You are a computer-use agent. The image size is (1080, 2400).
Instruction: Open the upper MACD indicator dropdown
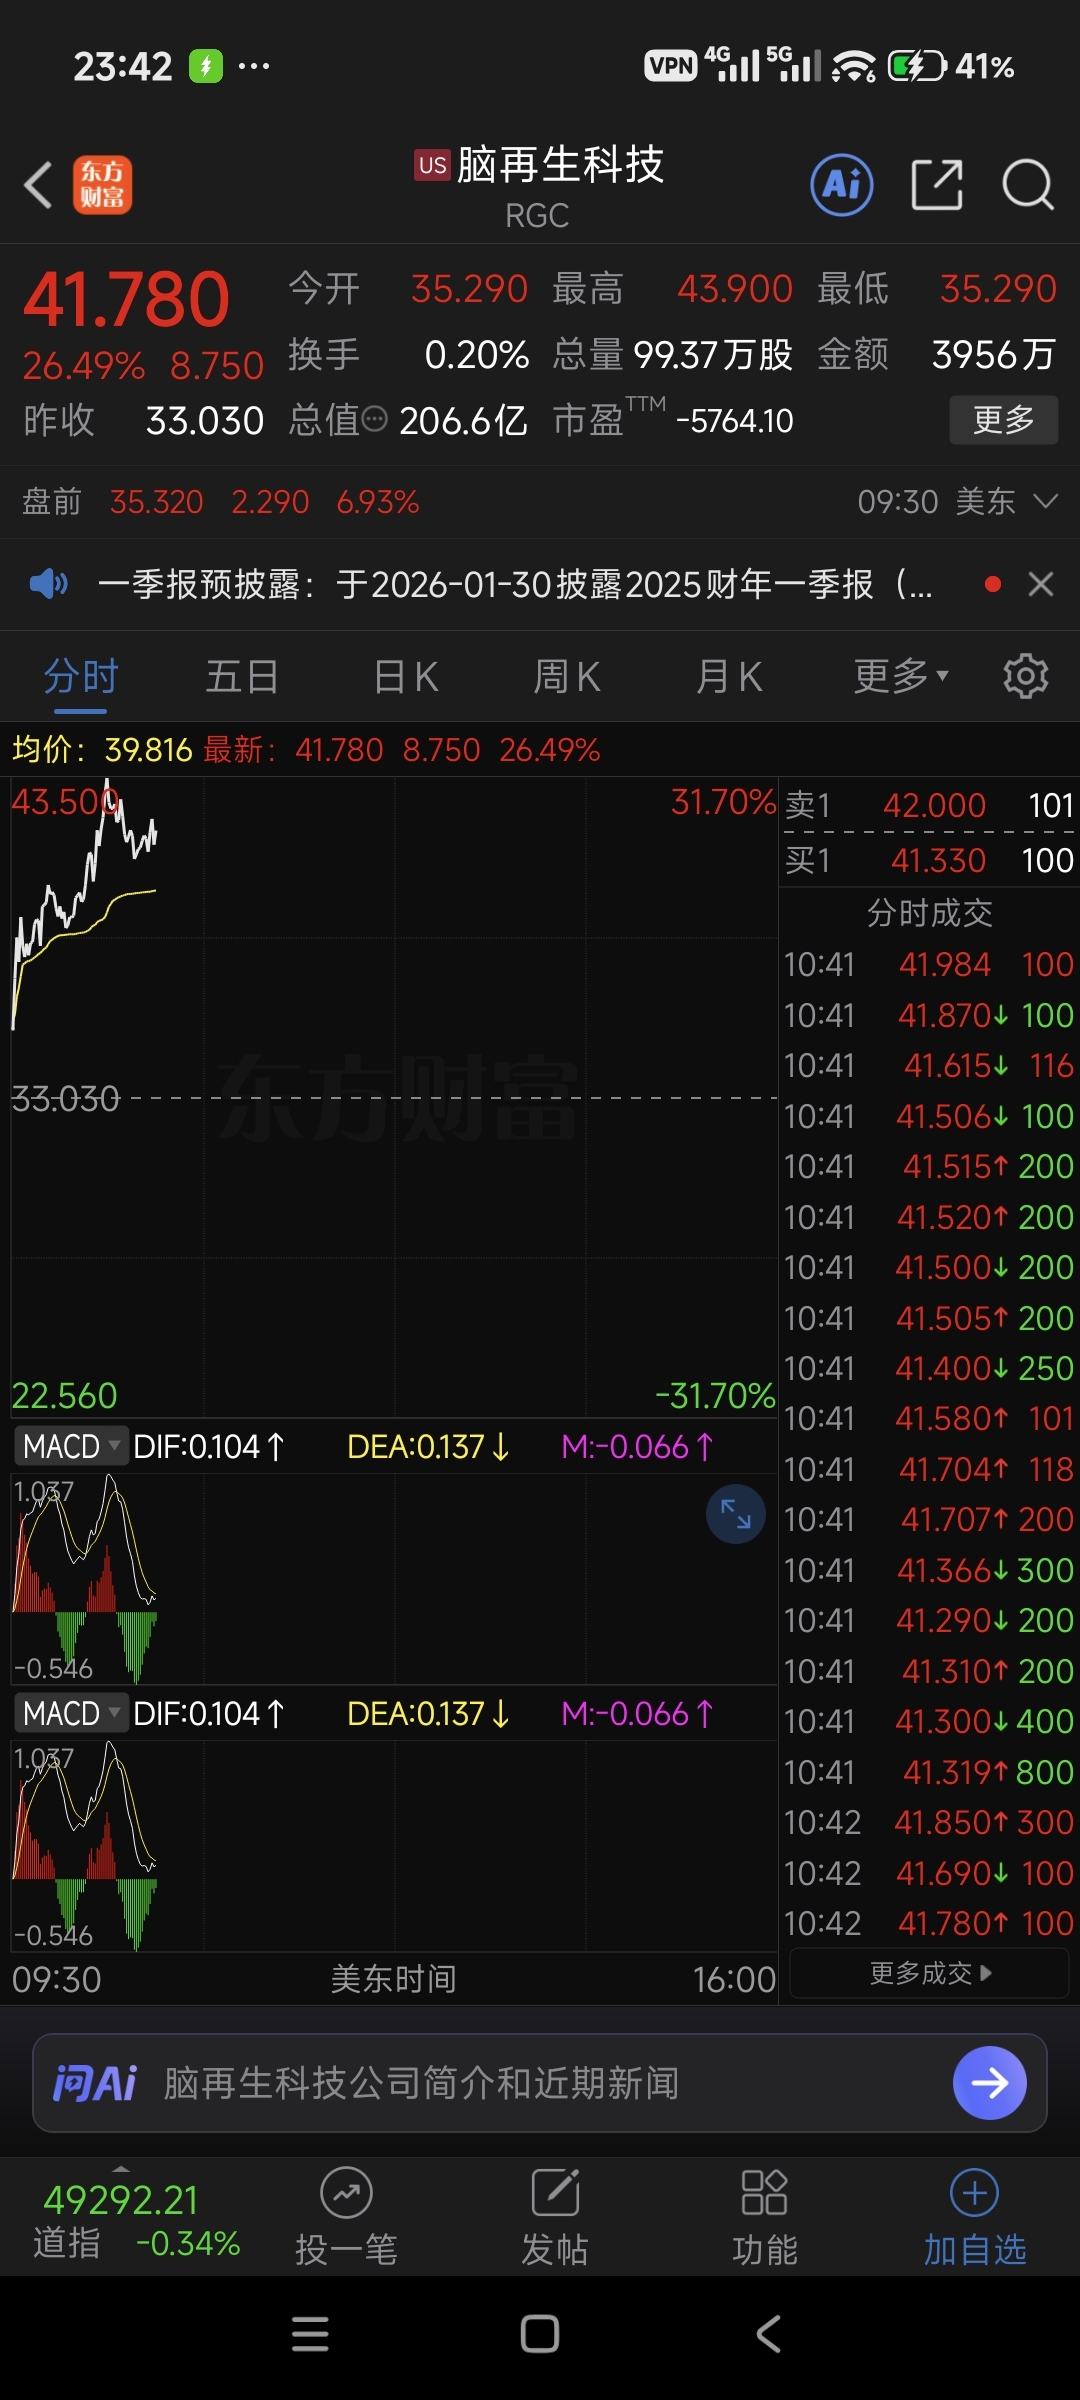point(71,1446)
